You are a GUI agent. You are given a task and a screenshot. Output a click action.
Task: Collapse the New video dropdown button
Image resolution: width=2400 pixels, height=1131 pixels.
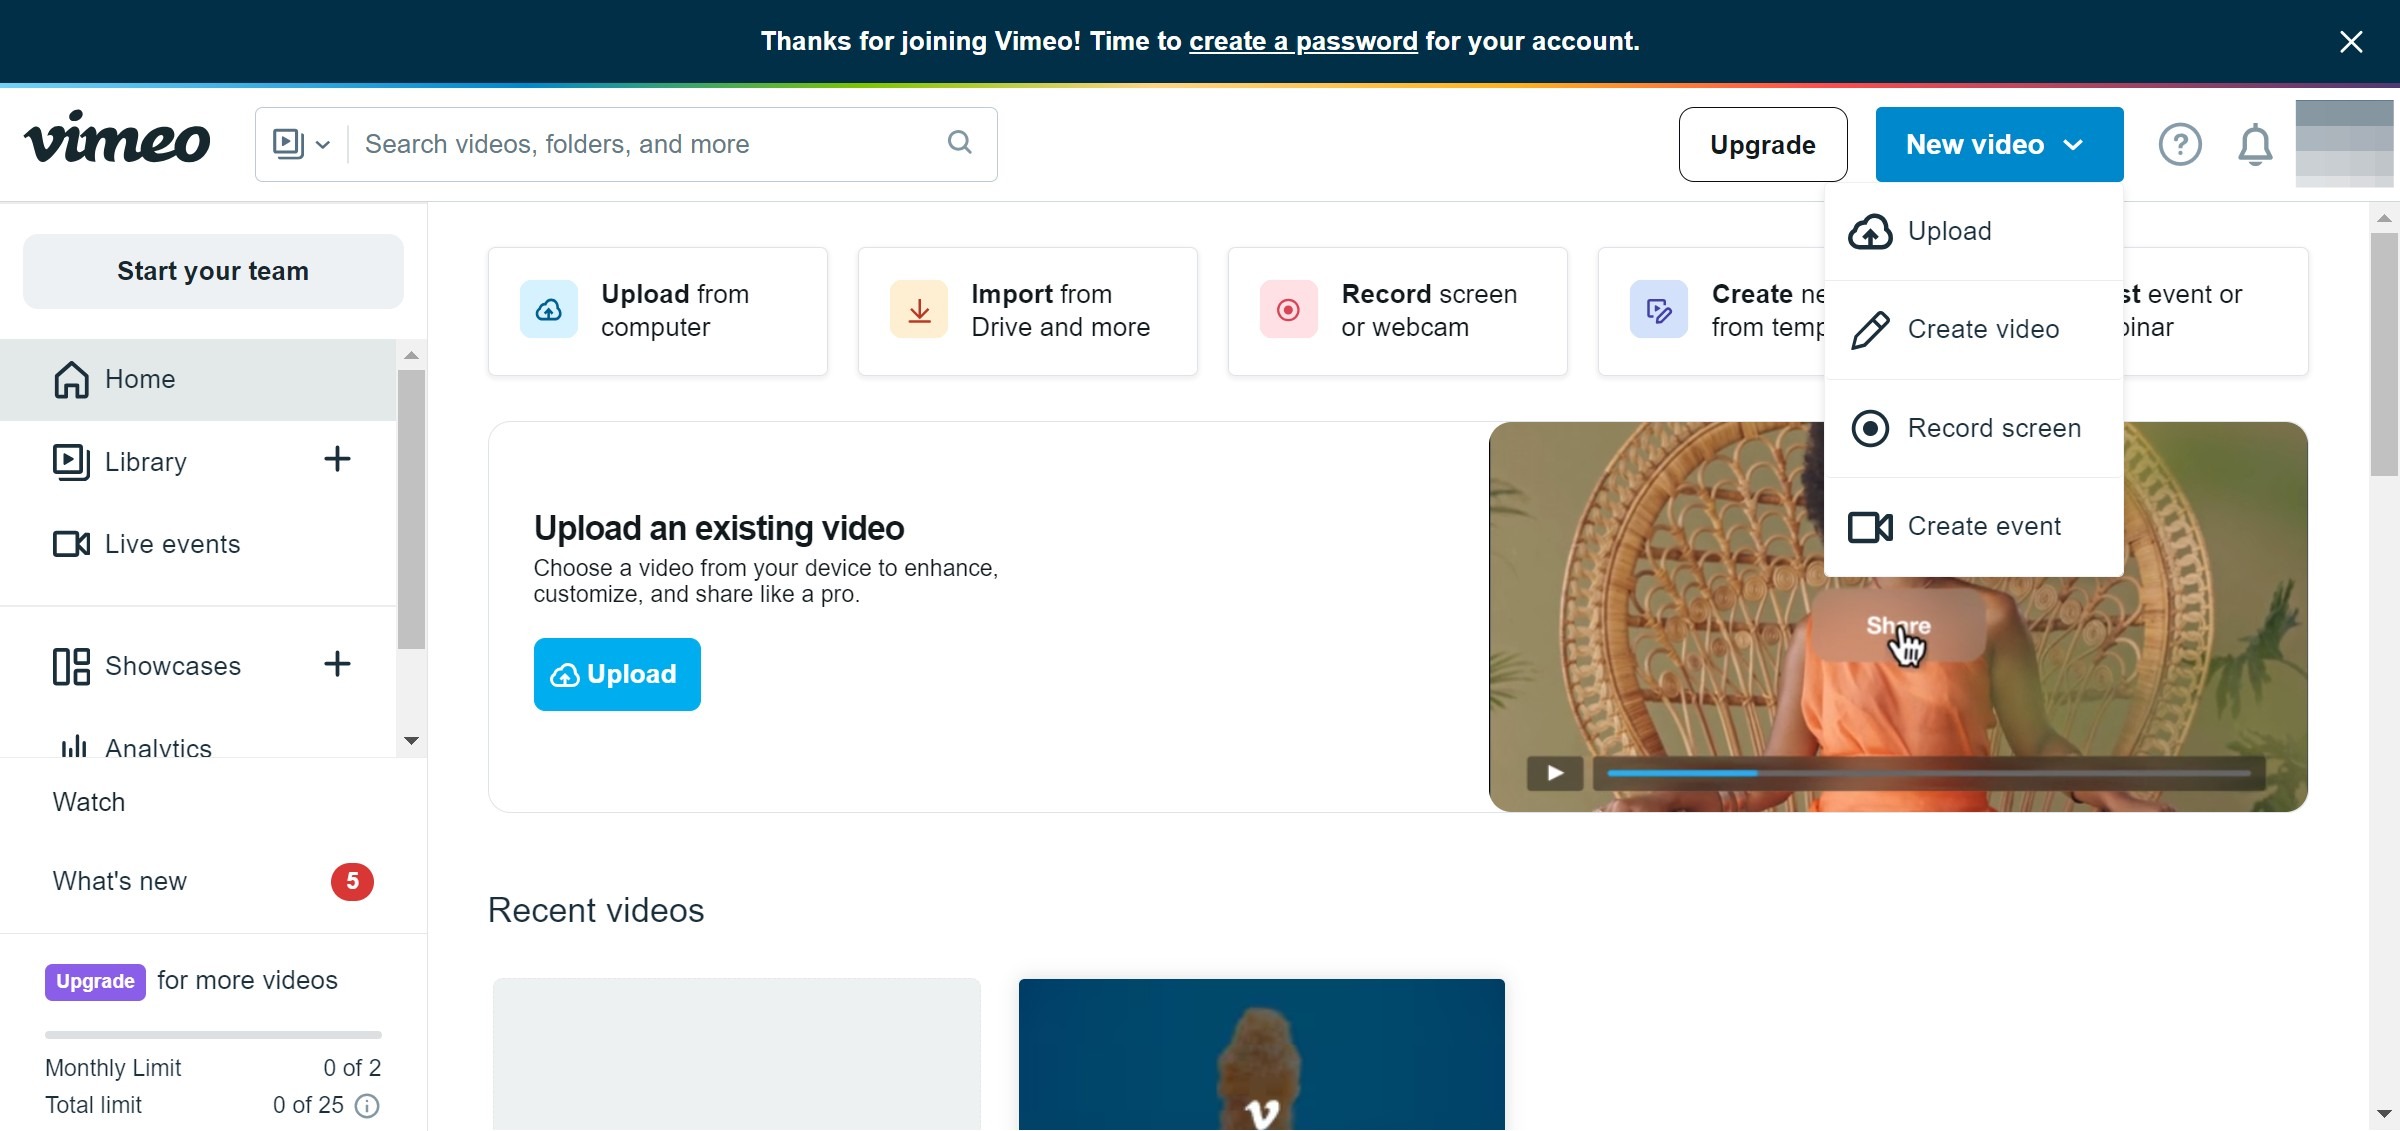(x=1998, y=145)
